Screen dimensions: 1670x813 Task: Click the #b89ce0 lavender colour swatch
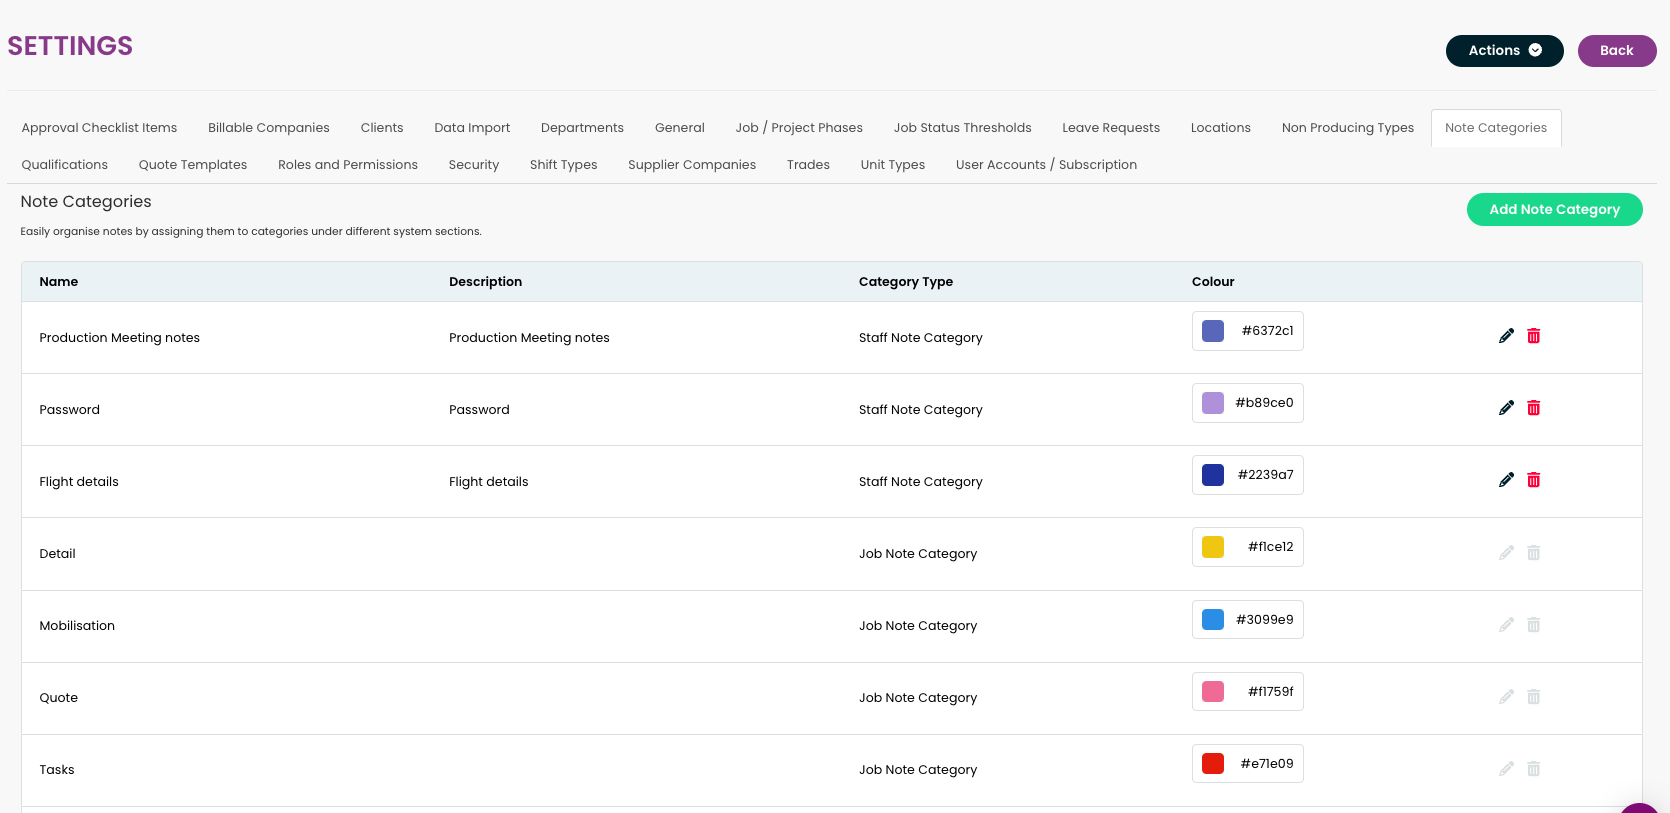point(1213,403)
